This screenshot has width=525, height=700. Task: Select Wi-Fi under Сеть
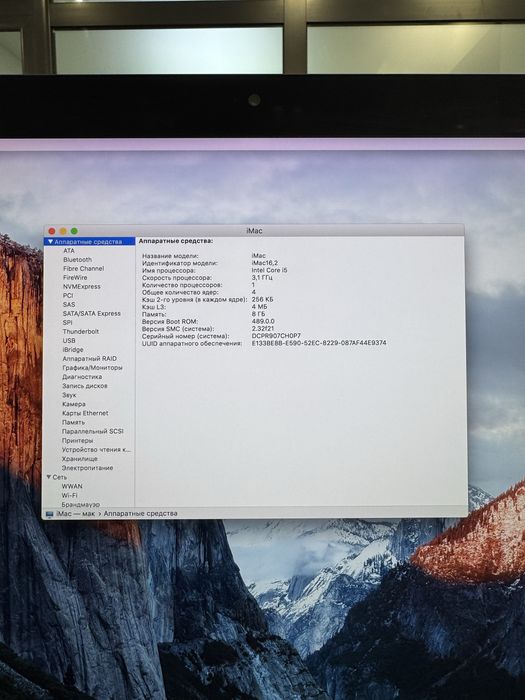(x=69, y=496)
